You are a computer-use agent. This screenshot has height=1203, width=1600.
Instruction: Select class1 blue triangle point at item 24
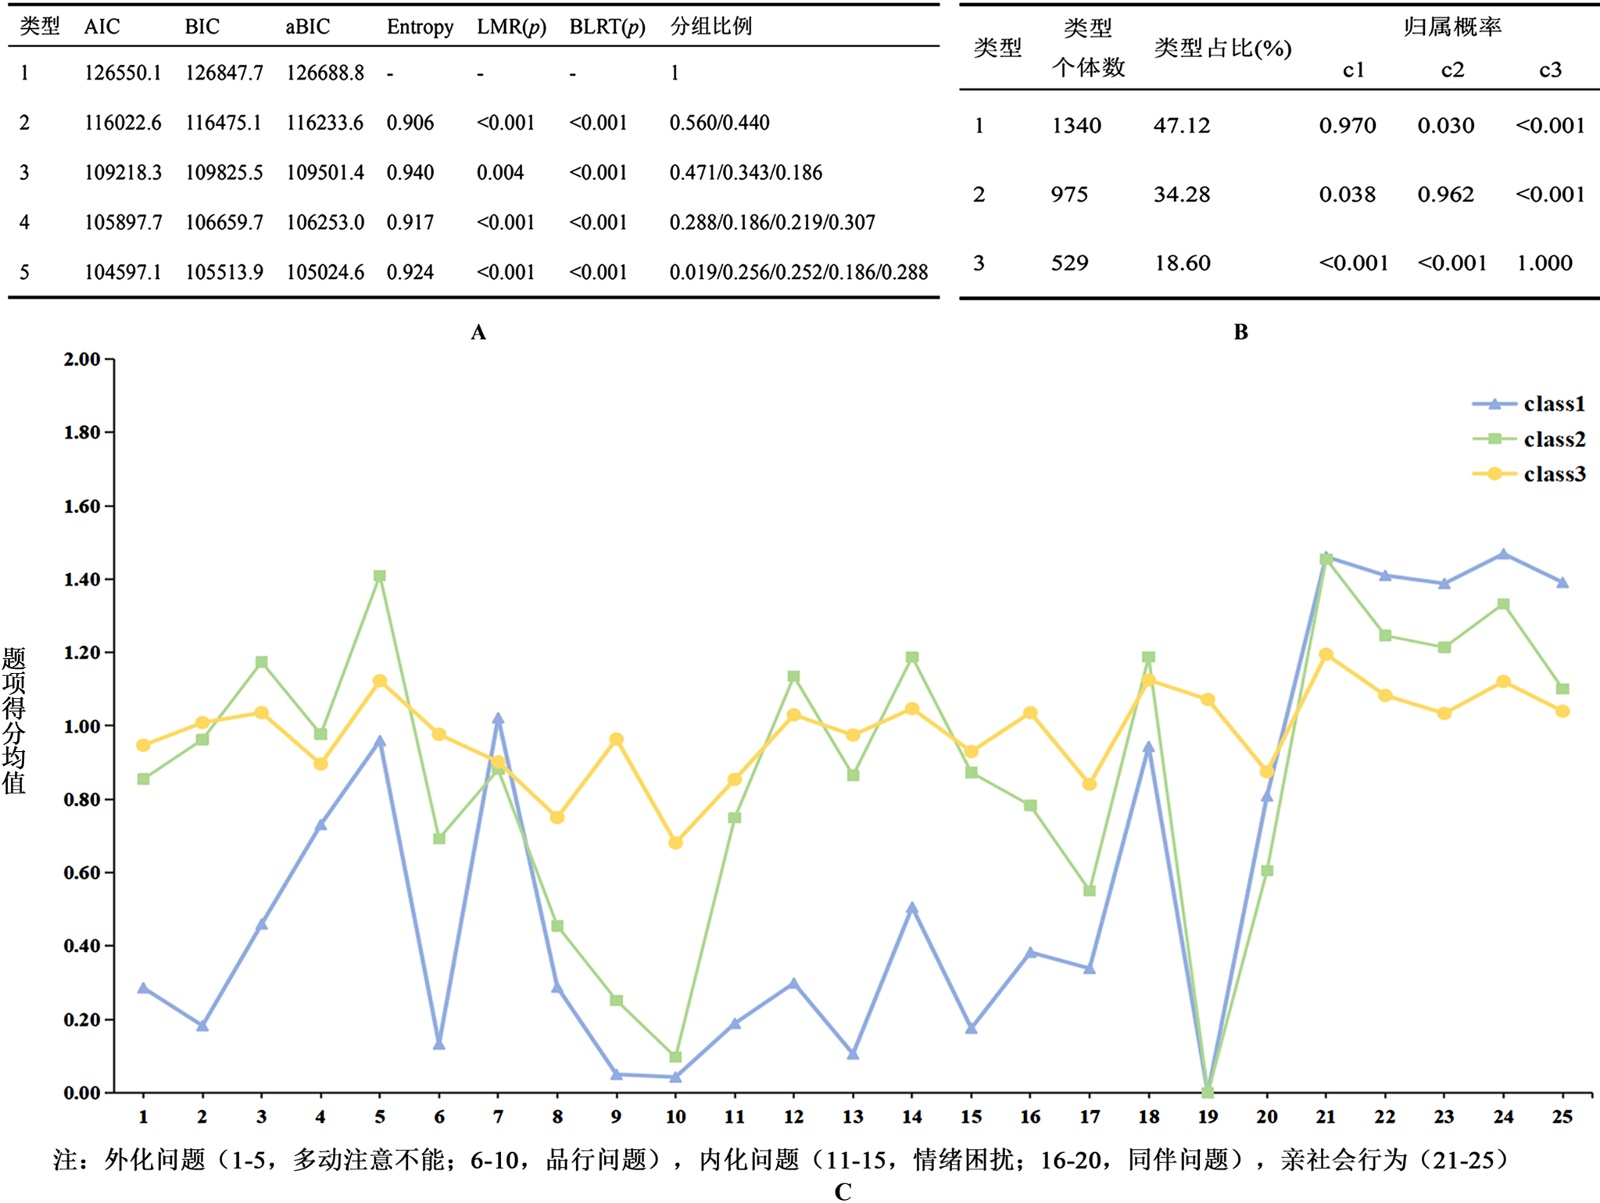pos(1503,554)
